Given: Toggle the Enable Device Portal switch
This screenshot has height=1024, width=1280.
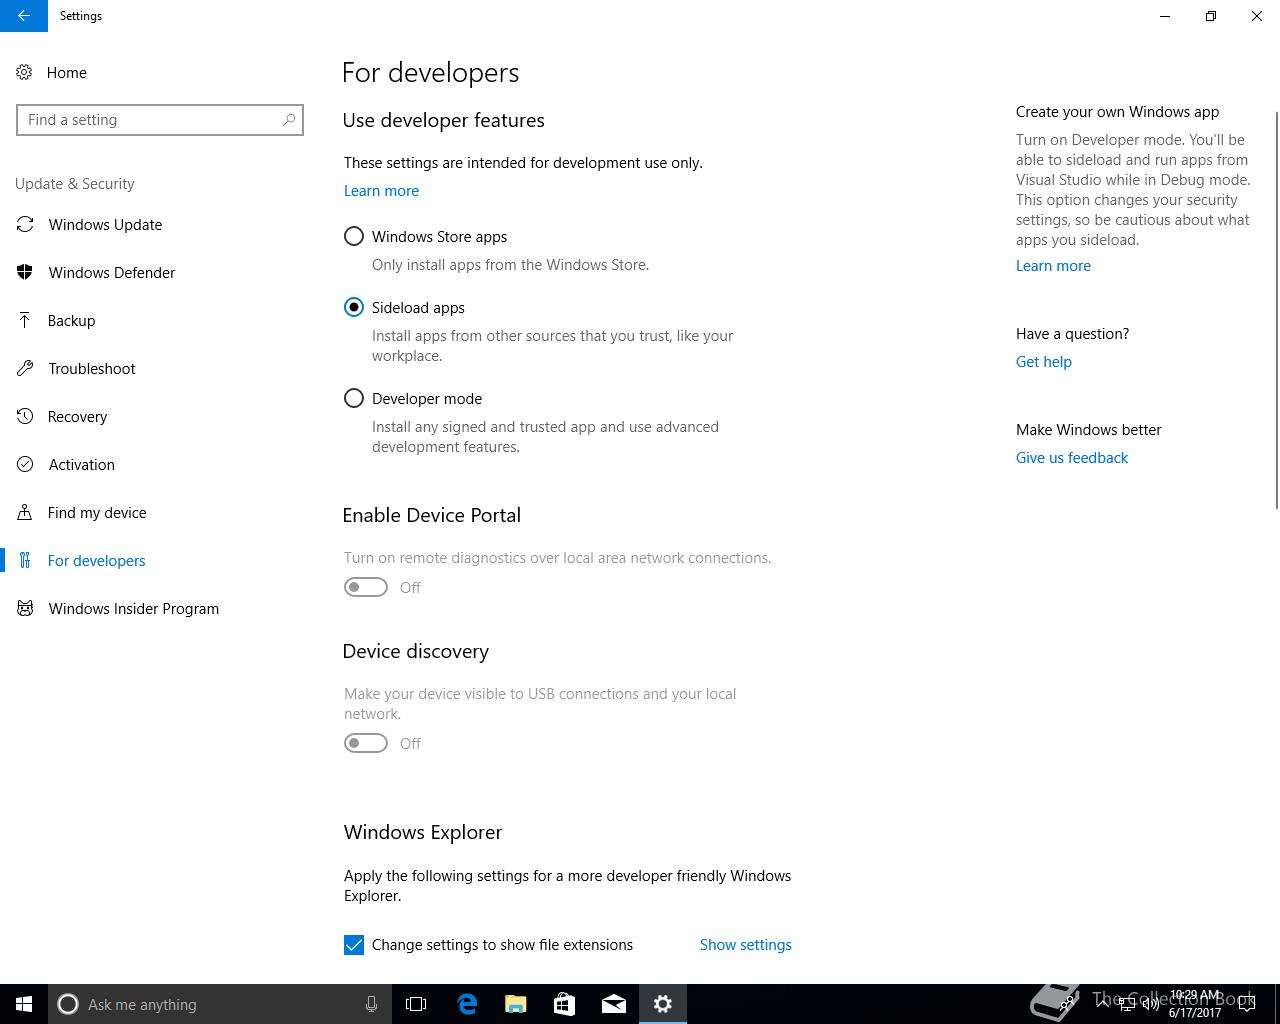Looking at the screenshot, I should tap(366, 587).
